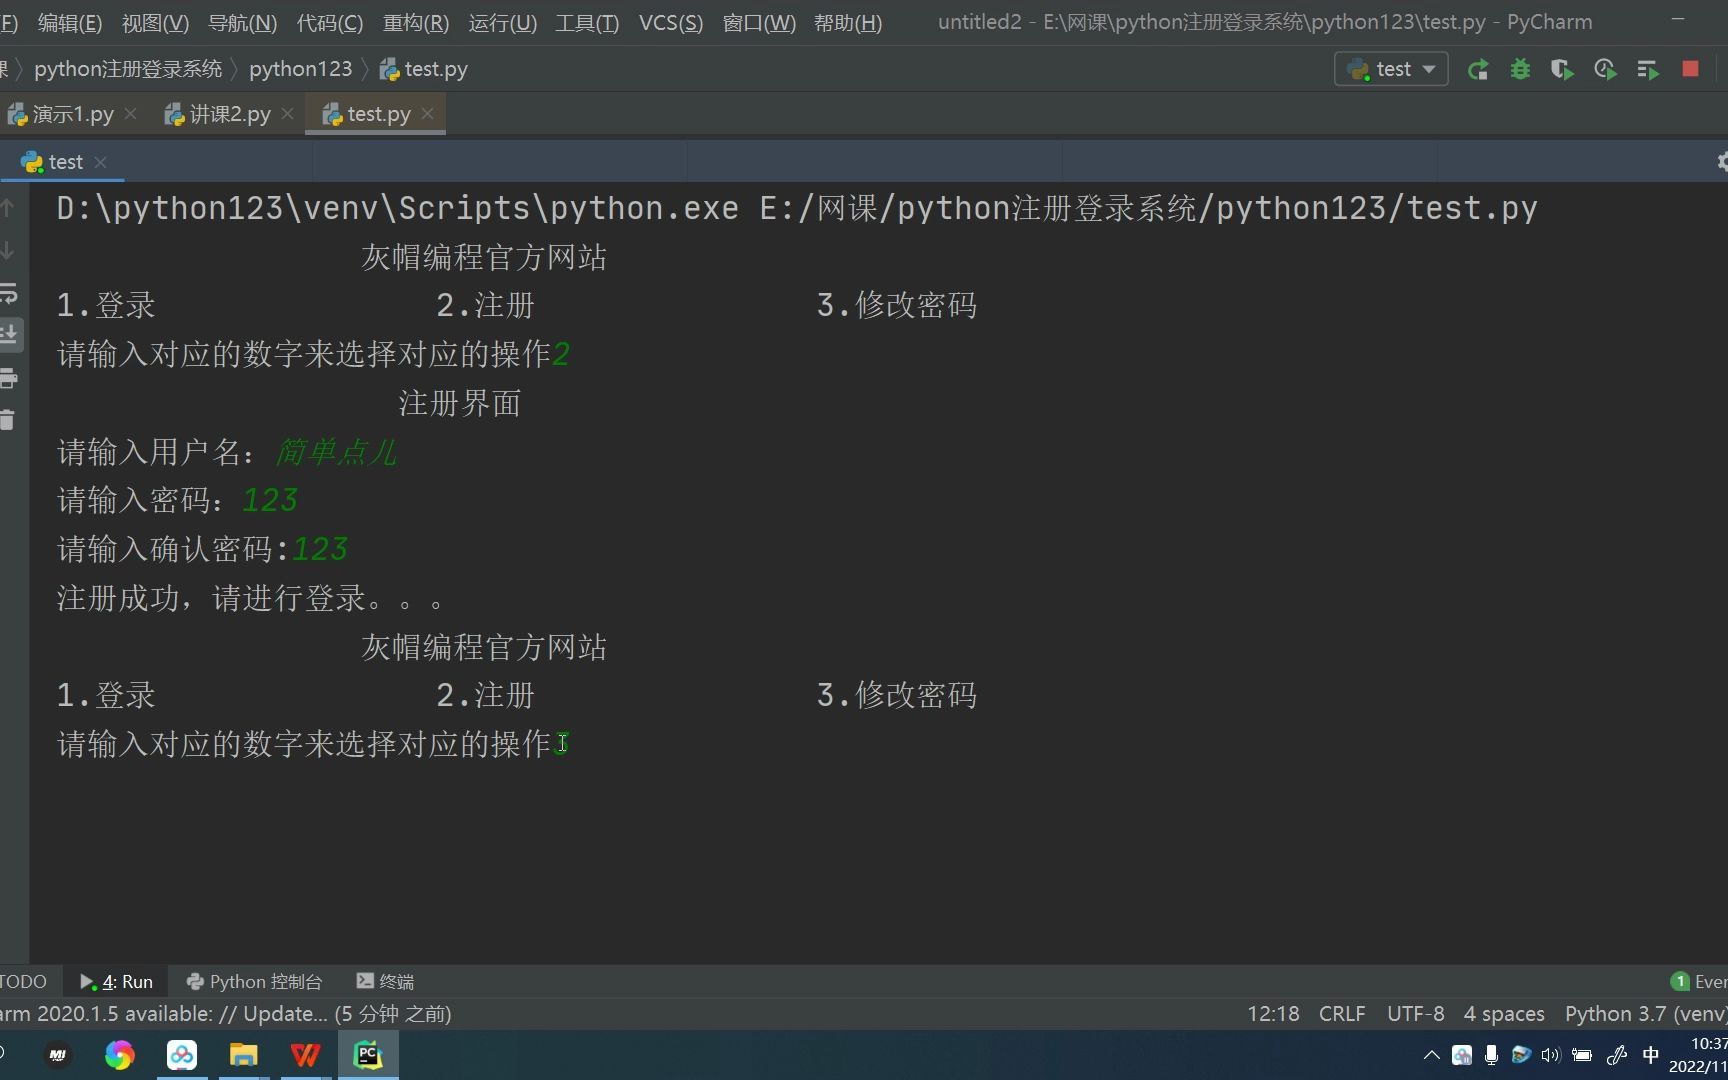1728x1080 pixels.
Task: Toggle scroll to end in Run console
Action: 10,334
